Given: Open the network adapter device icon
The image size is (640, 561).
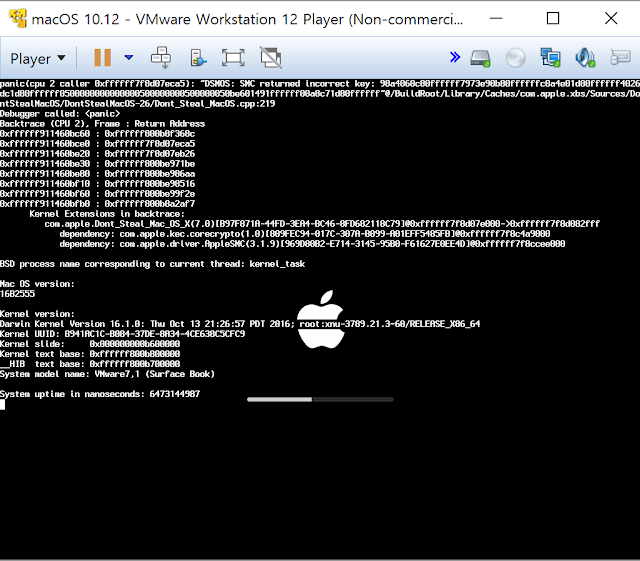Looking at the screenshot, I should 551,58.
